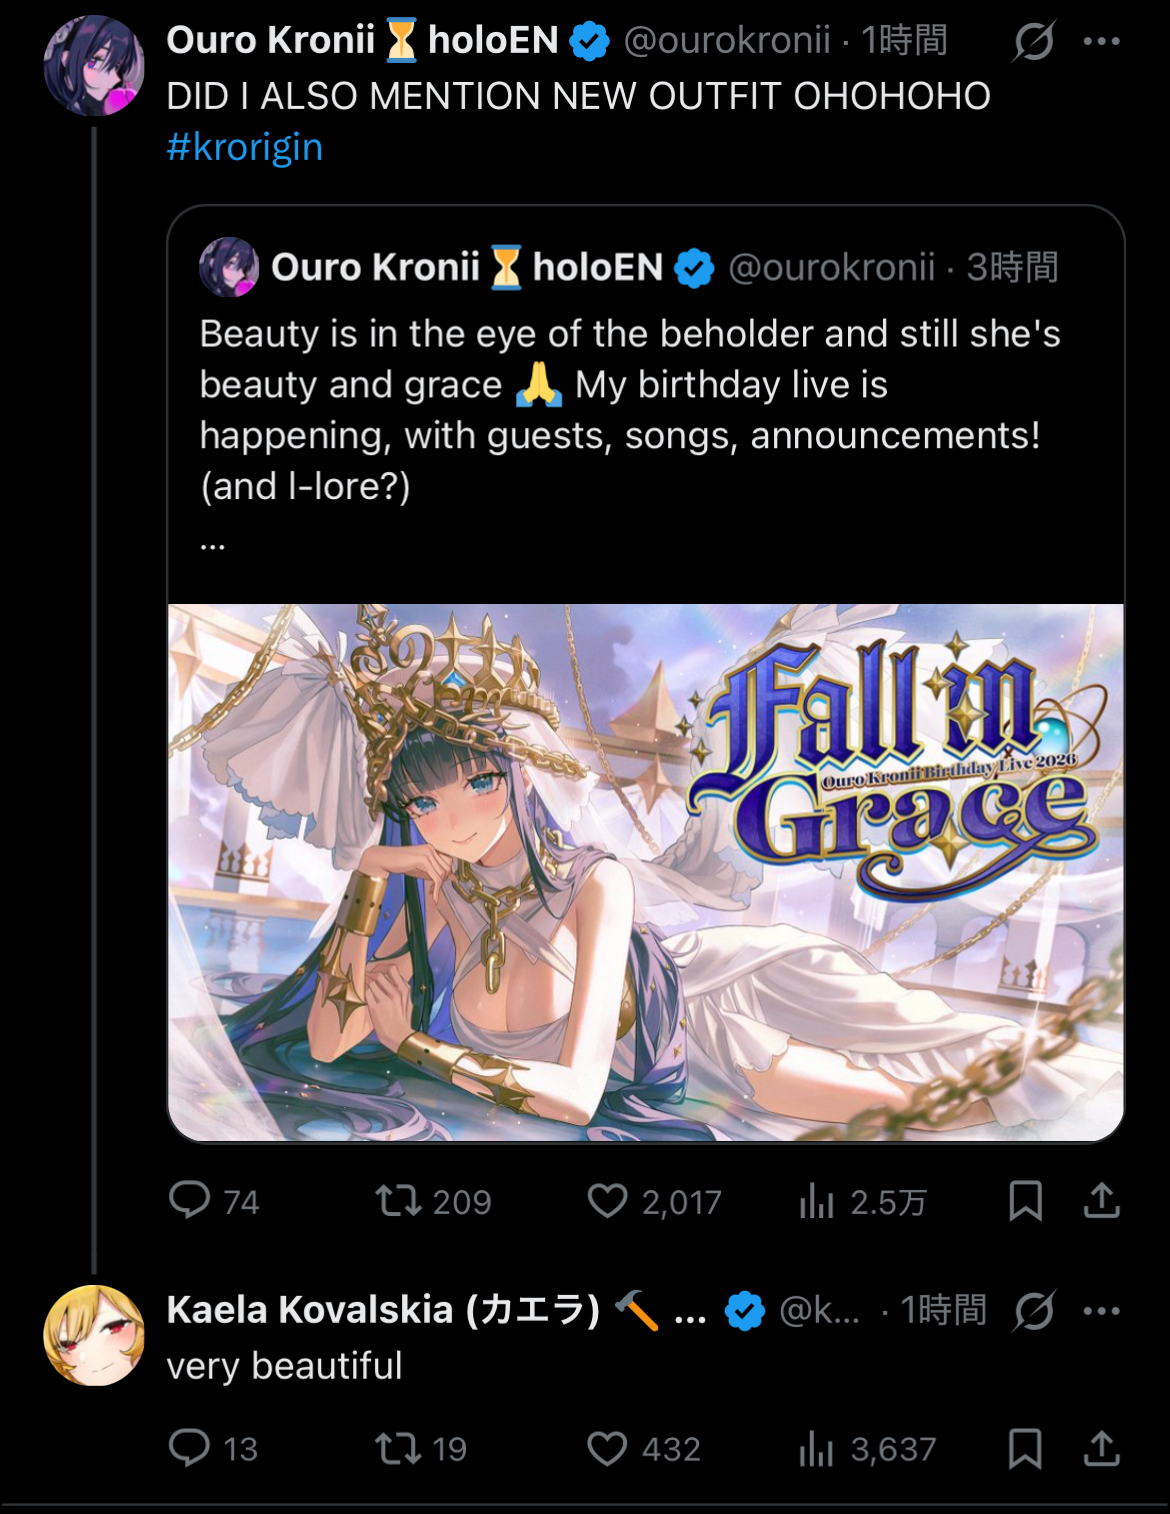Open more options for Kaela's reply
1170x1514 pixels.
[1101, 1310]
